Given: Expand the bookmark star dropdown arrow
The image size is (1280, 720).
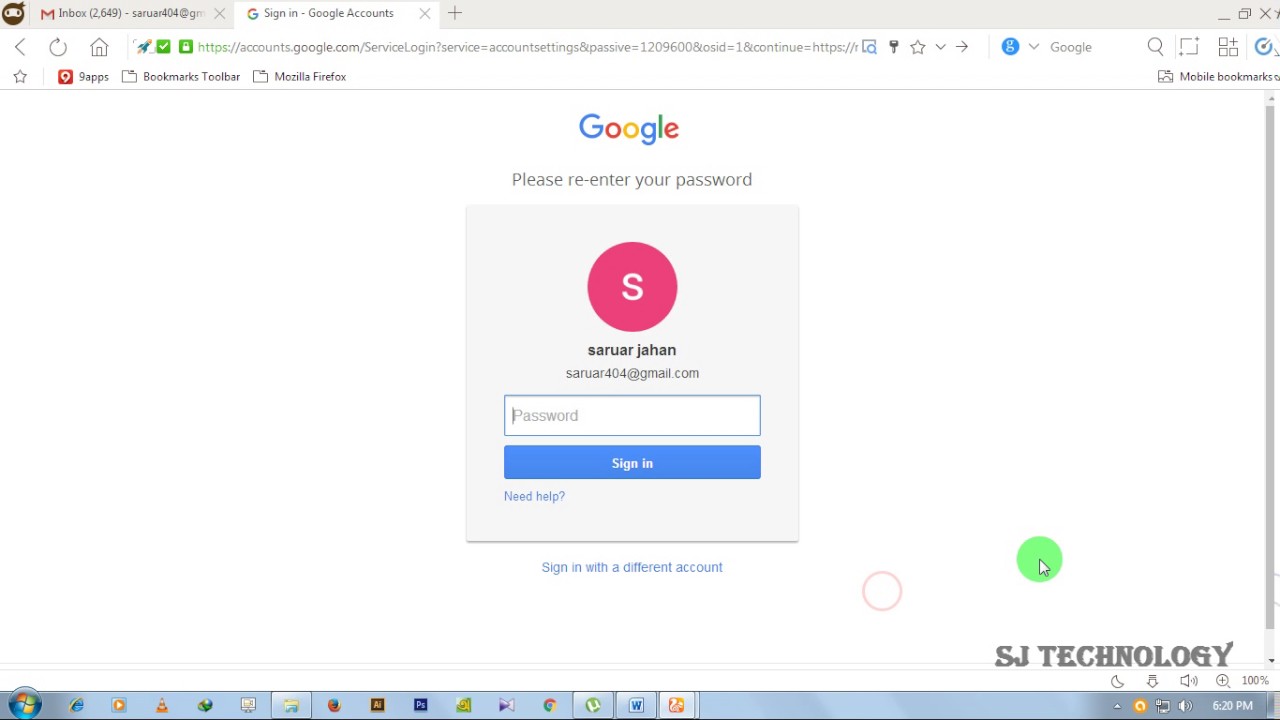Looking at the screenshot, I should click(940, 47).
